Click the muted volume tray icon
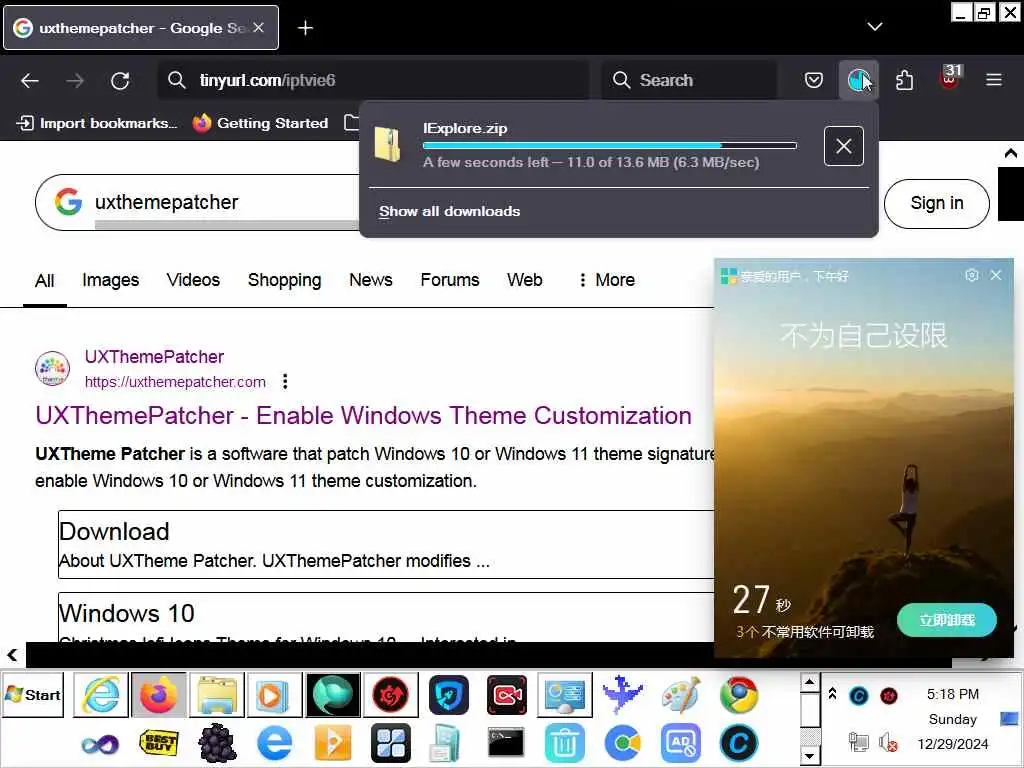 point(888,743)
